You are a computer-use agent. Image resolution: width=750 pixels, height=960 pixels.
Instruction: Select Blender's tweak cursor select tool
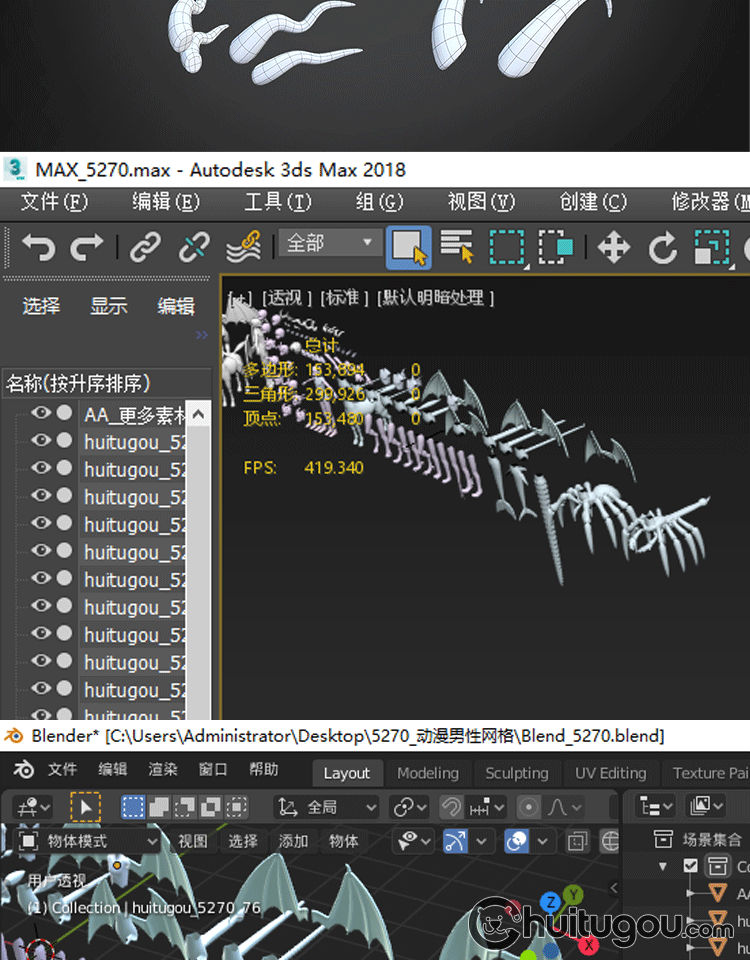point(85,807)
